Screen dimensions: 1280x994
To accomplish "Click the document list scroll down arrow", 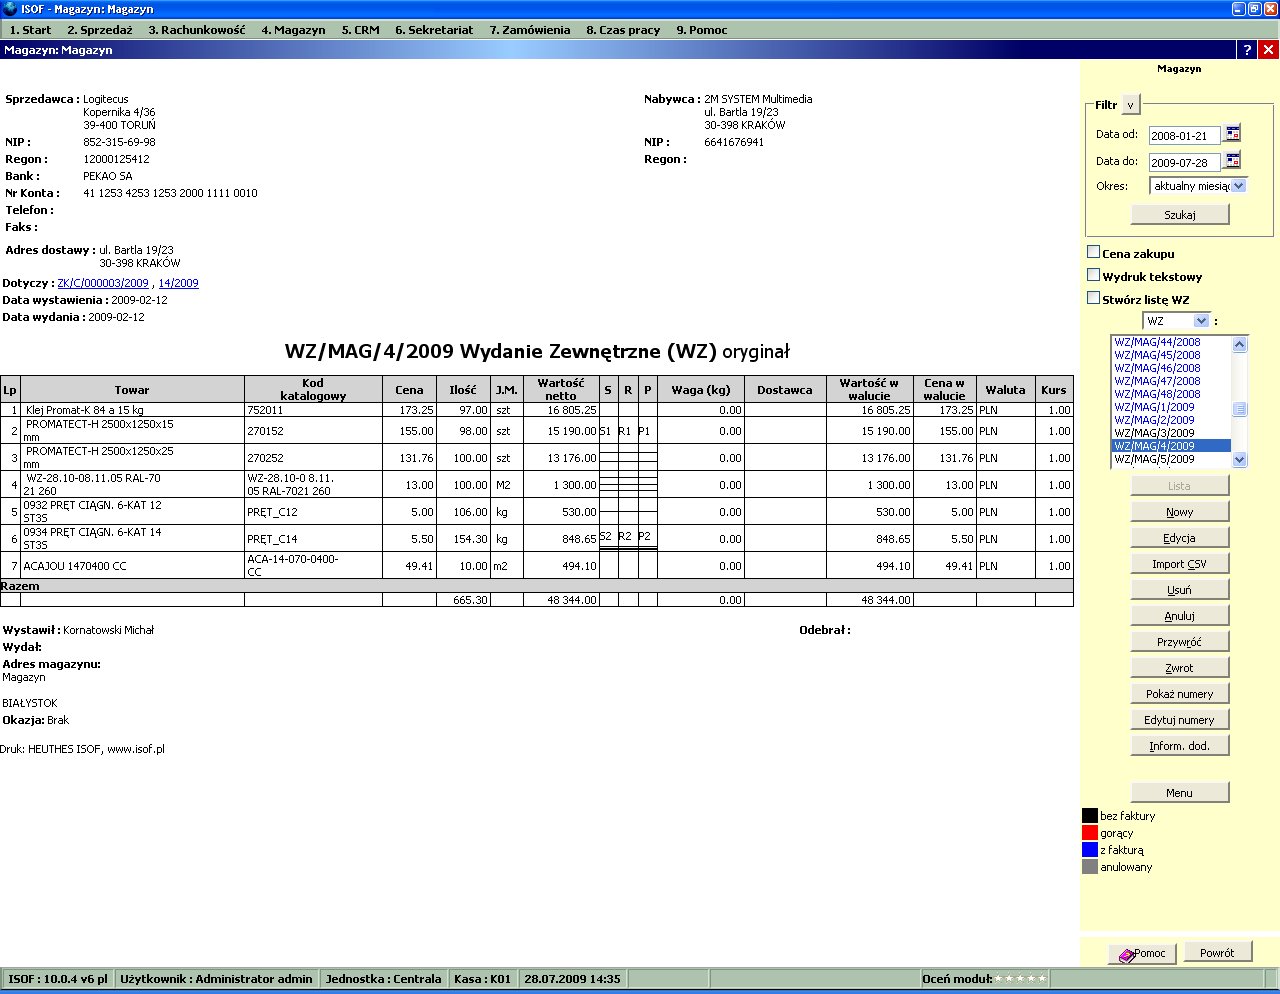I will tap(1240, 460).
